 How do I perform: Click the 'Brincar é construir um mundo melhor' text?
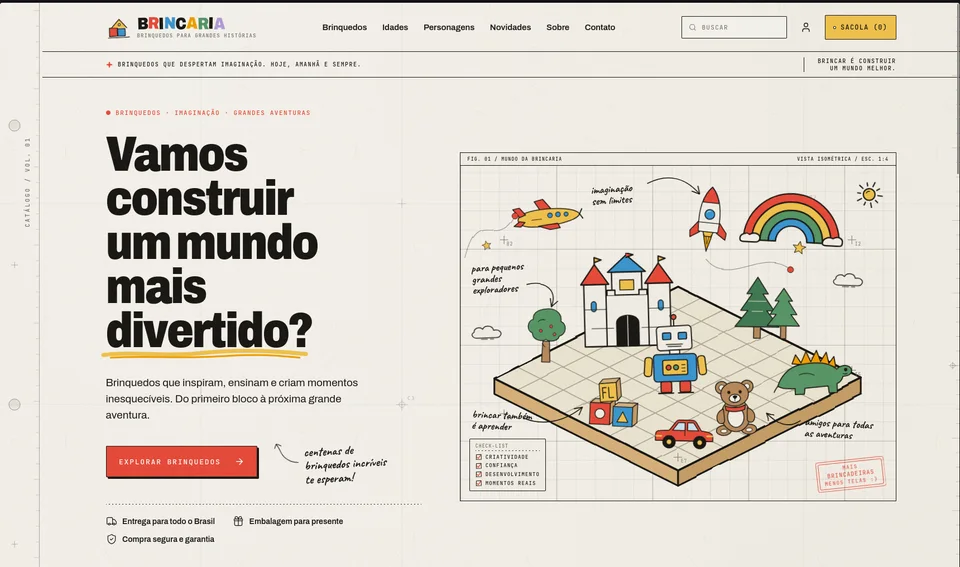point(856,64)
